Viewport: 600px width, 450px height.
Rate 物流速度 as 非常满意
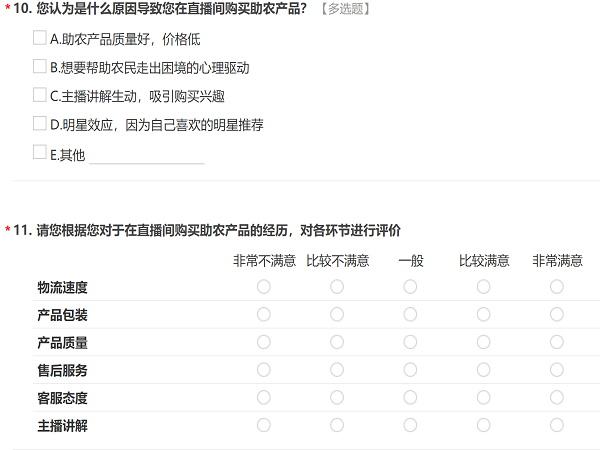(x=557, y=287)
